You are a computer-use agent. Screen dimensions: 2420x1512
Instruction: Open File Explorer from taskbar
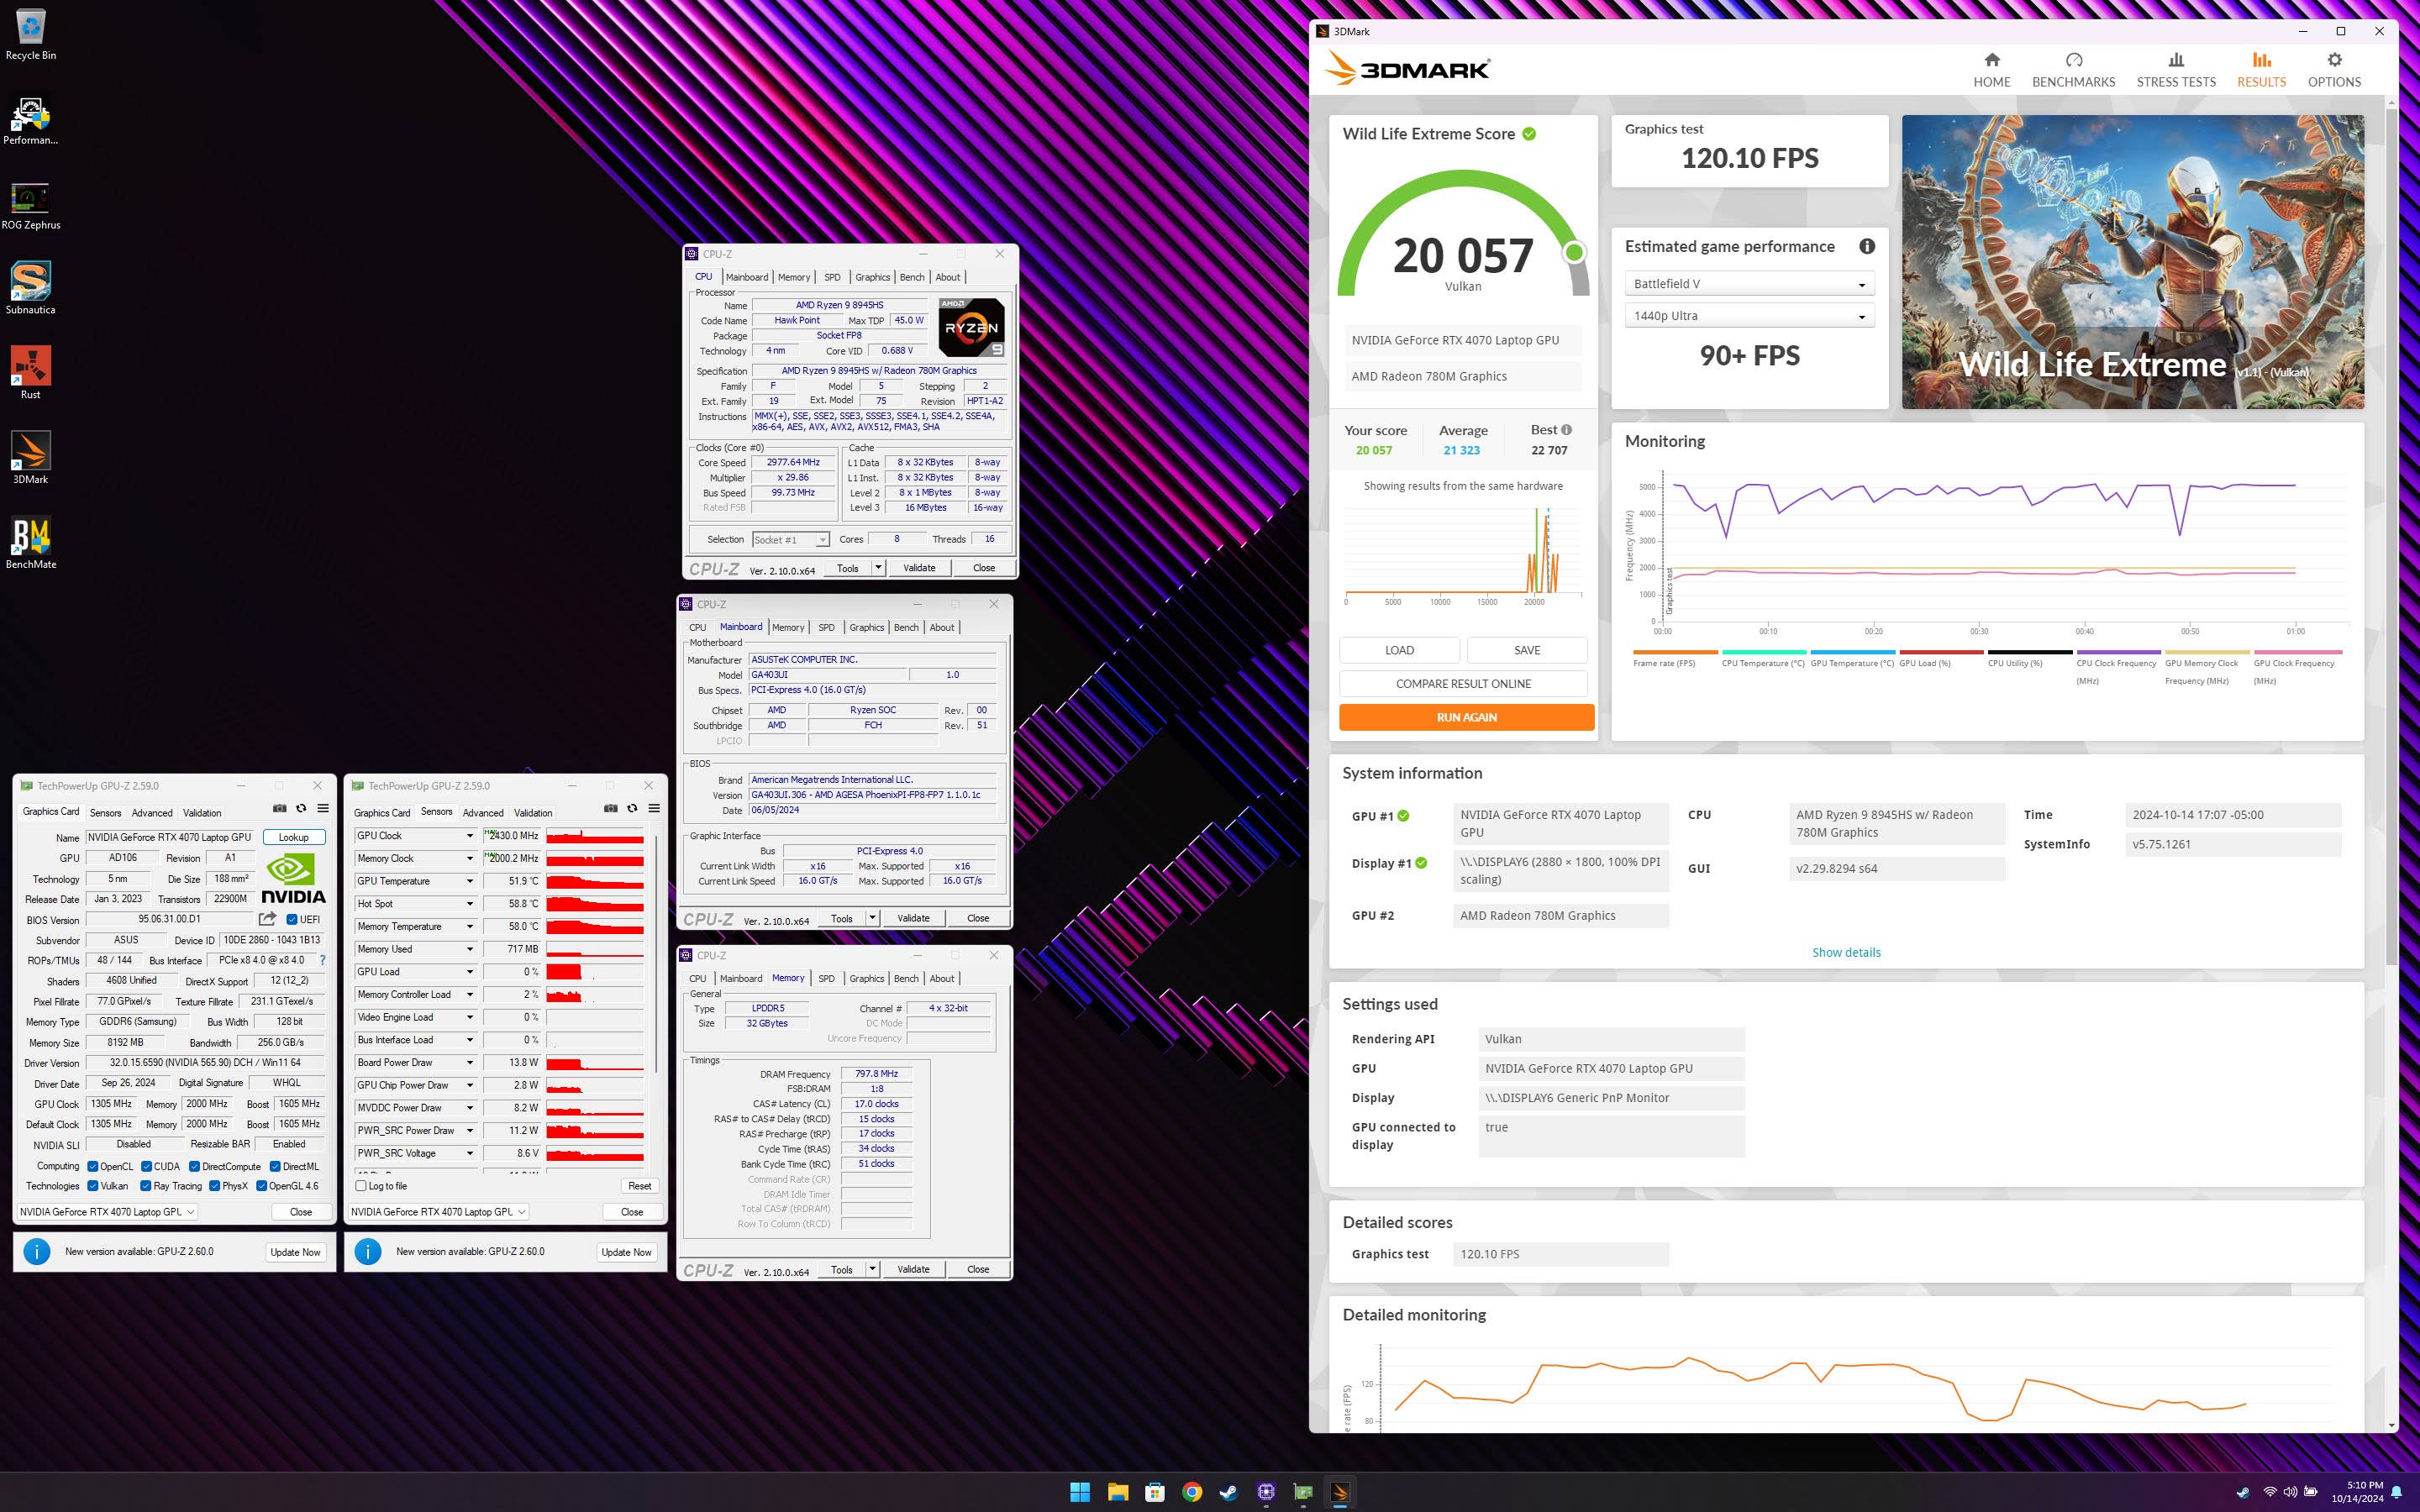click(x=1117, y=1492)
